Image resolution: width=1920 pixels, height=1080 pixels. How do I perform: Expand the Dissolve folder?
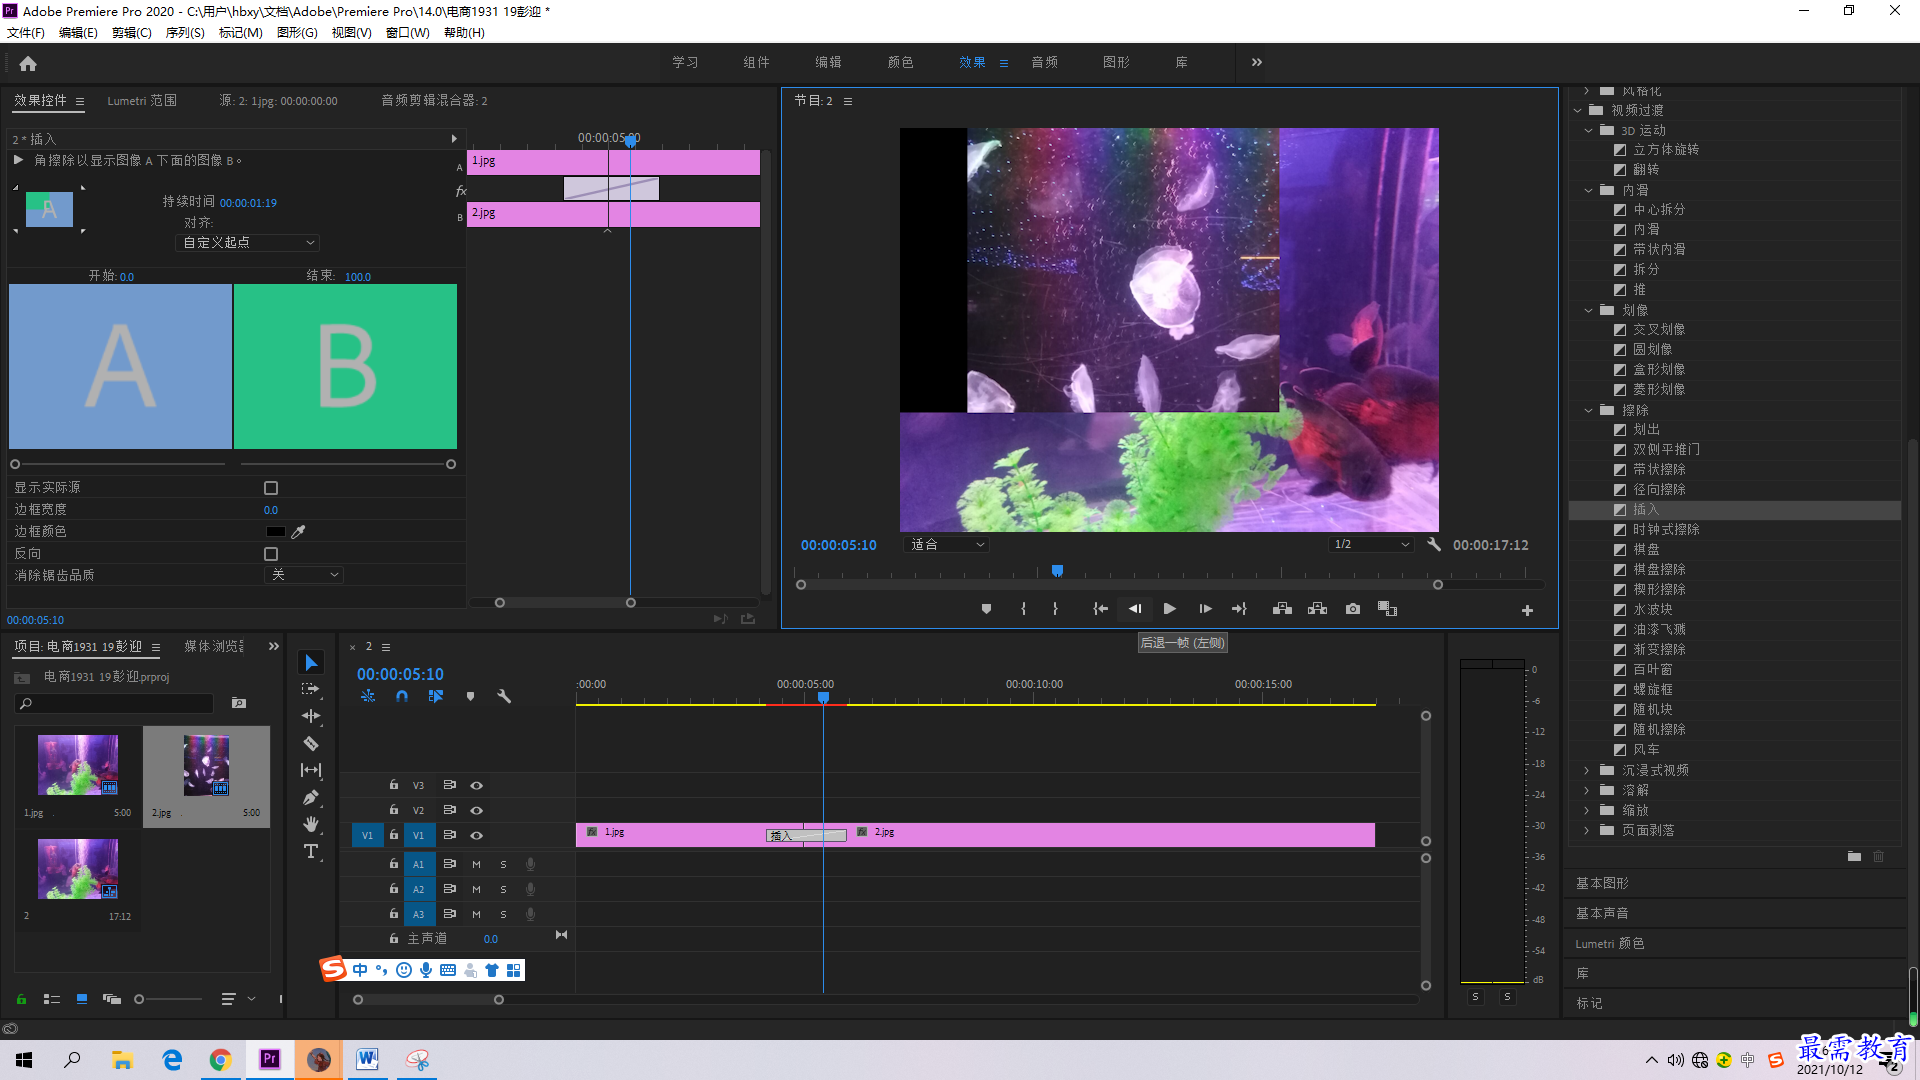1587,790
